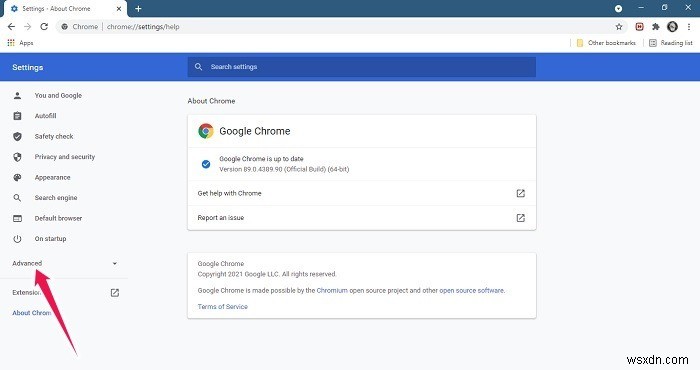This screenshot has width=700, height=370.
Task: Click the shield check icon for Safety check
Action: click(17, 137)
